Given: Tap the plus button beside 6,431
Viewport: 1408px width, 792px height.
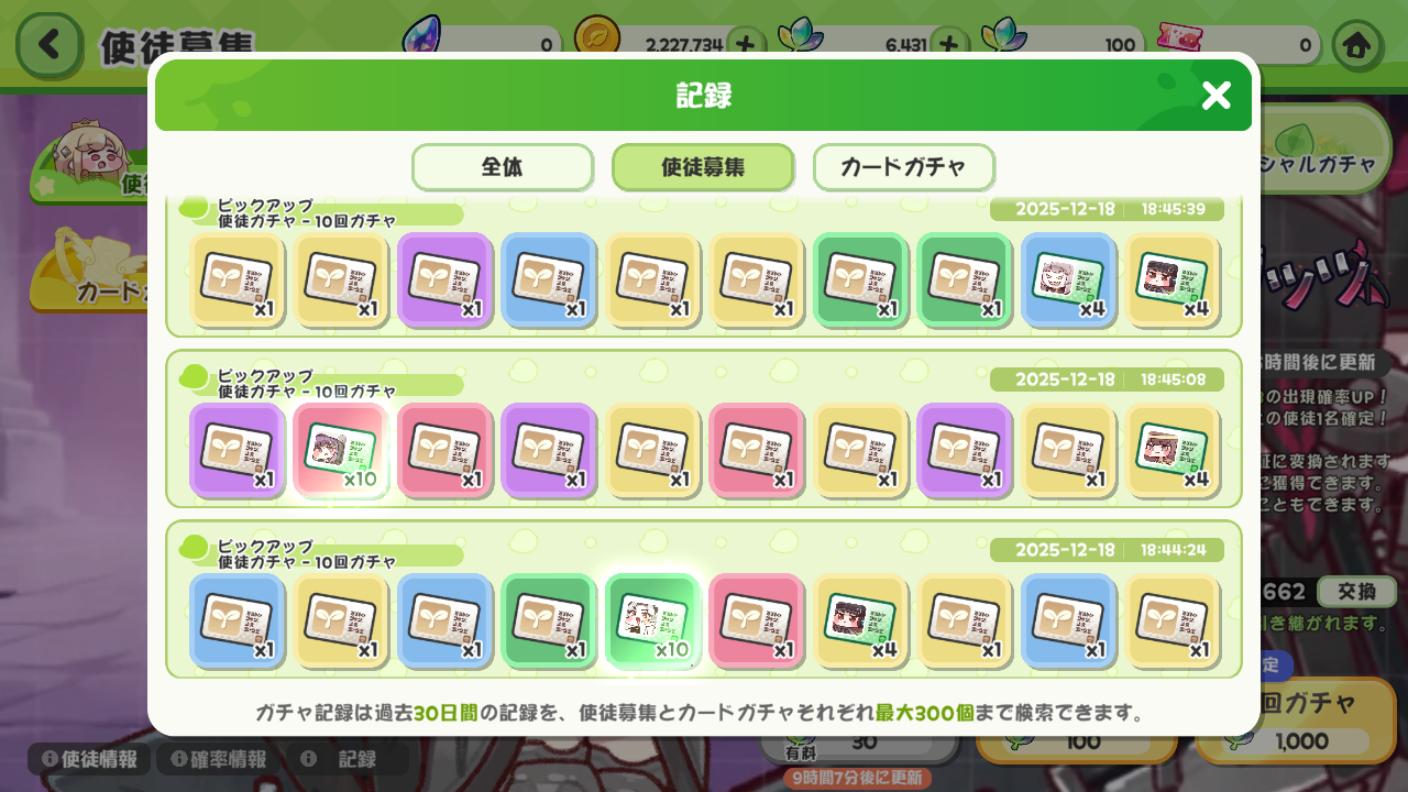Looking at the screenshot, I should tap(950, 44).
